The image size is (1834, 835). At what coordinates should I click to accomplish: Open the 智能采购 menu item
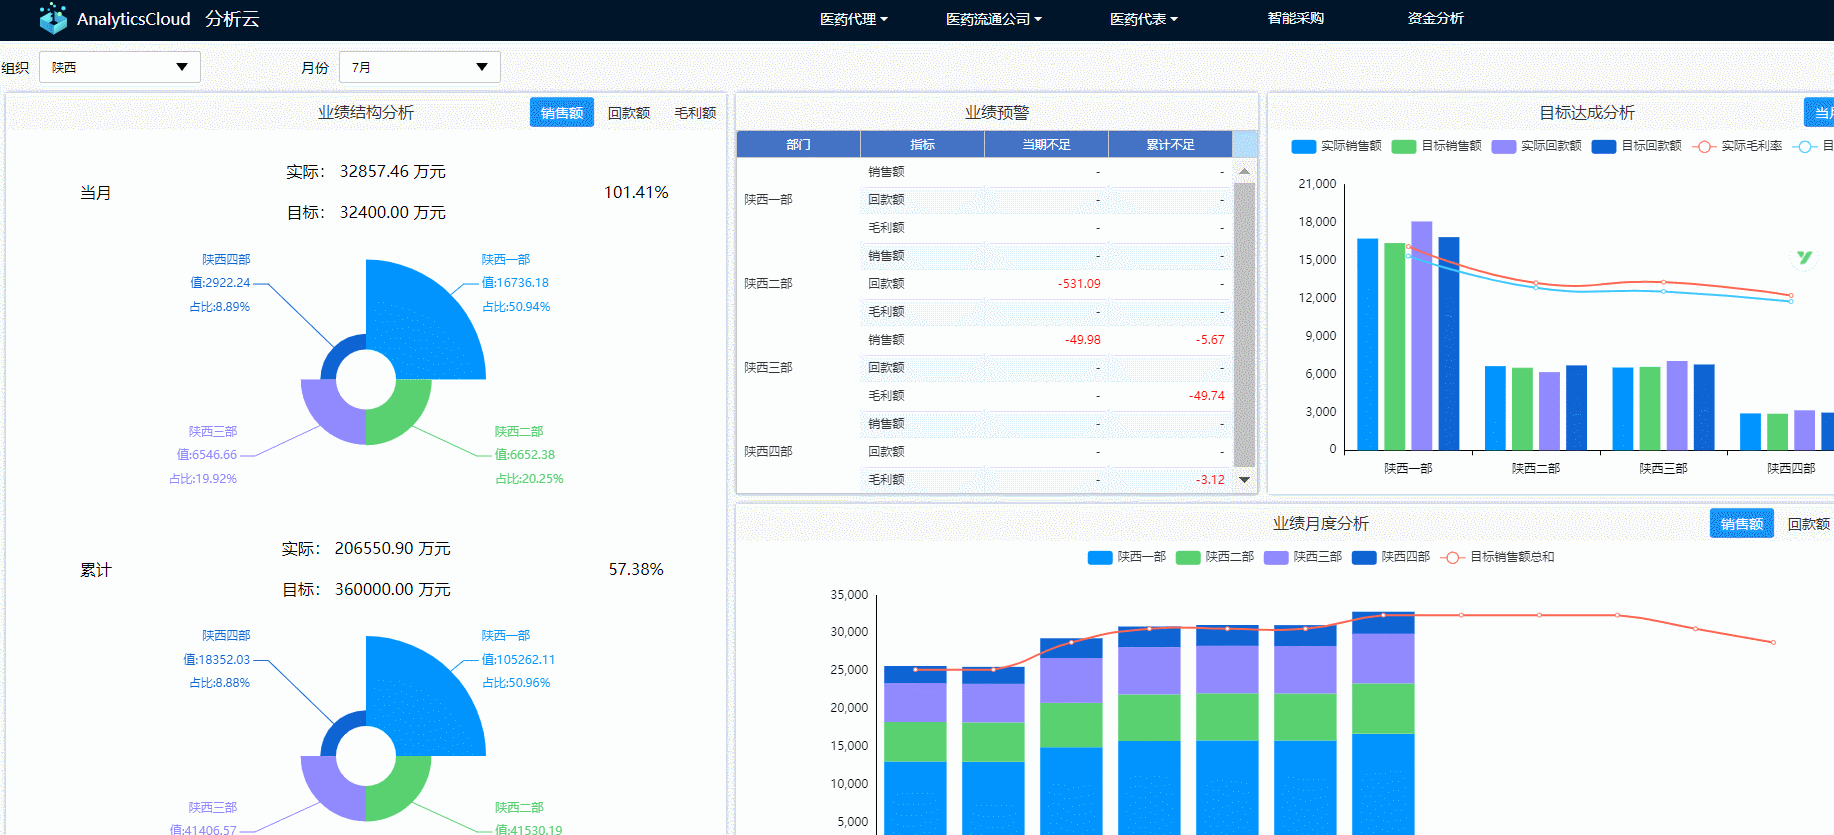pyautogui.click(x=1295, y=19)
